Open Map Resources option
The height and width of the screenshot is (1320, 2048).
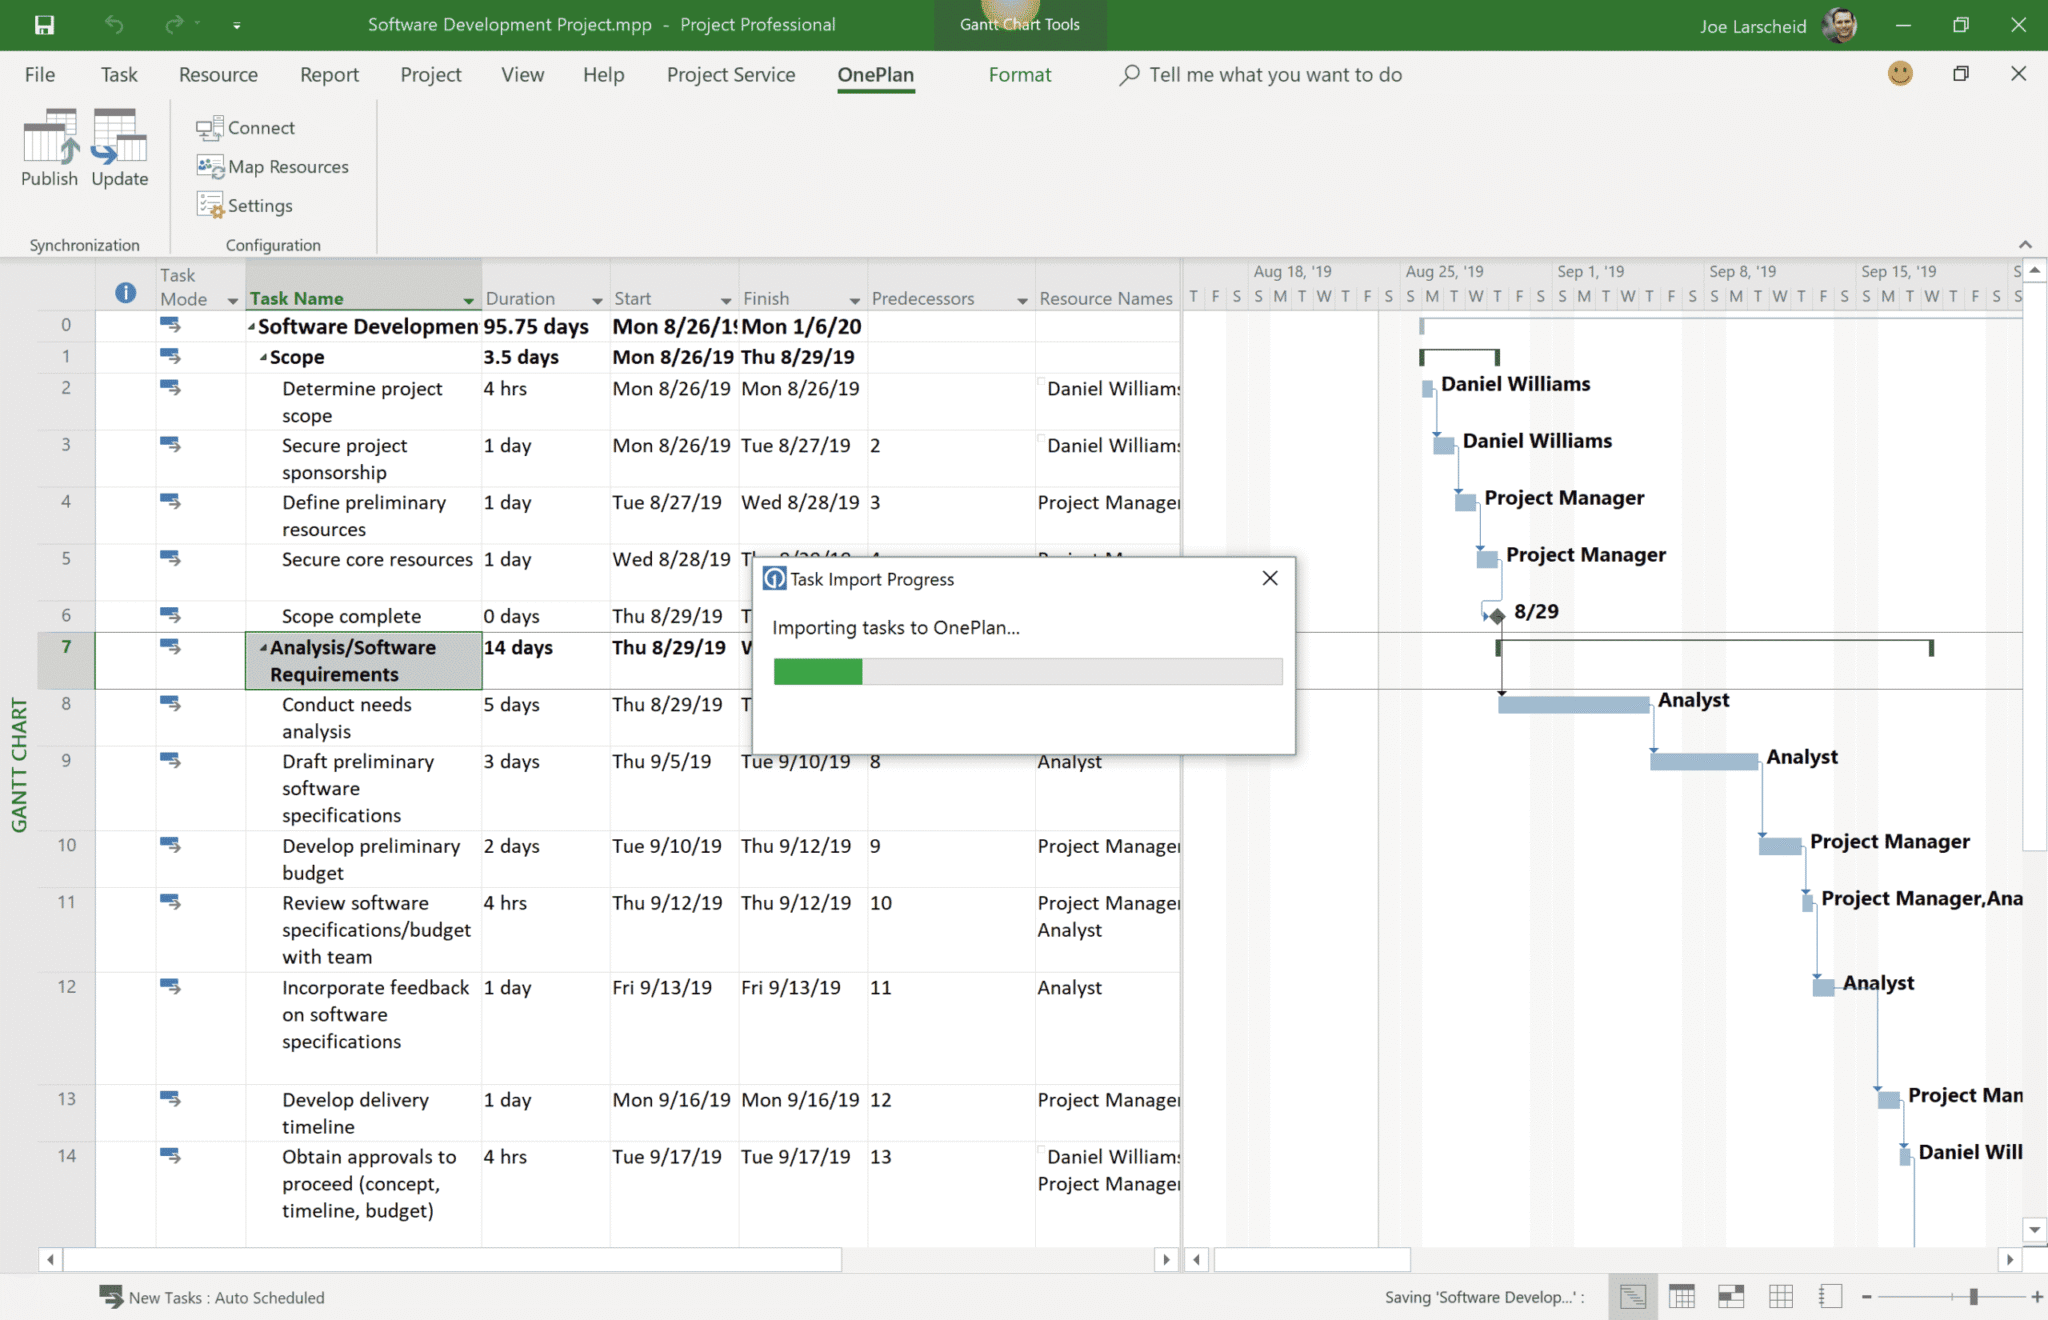[x=273, y=167]
